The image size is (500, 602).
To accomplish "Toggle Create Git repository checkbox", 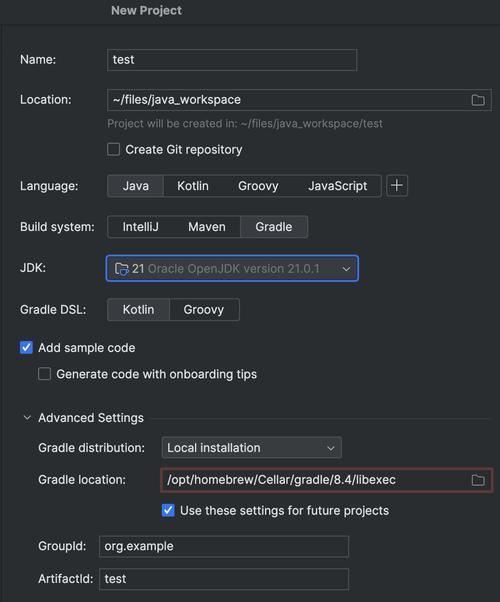I will click(113, 149).
